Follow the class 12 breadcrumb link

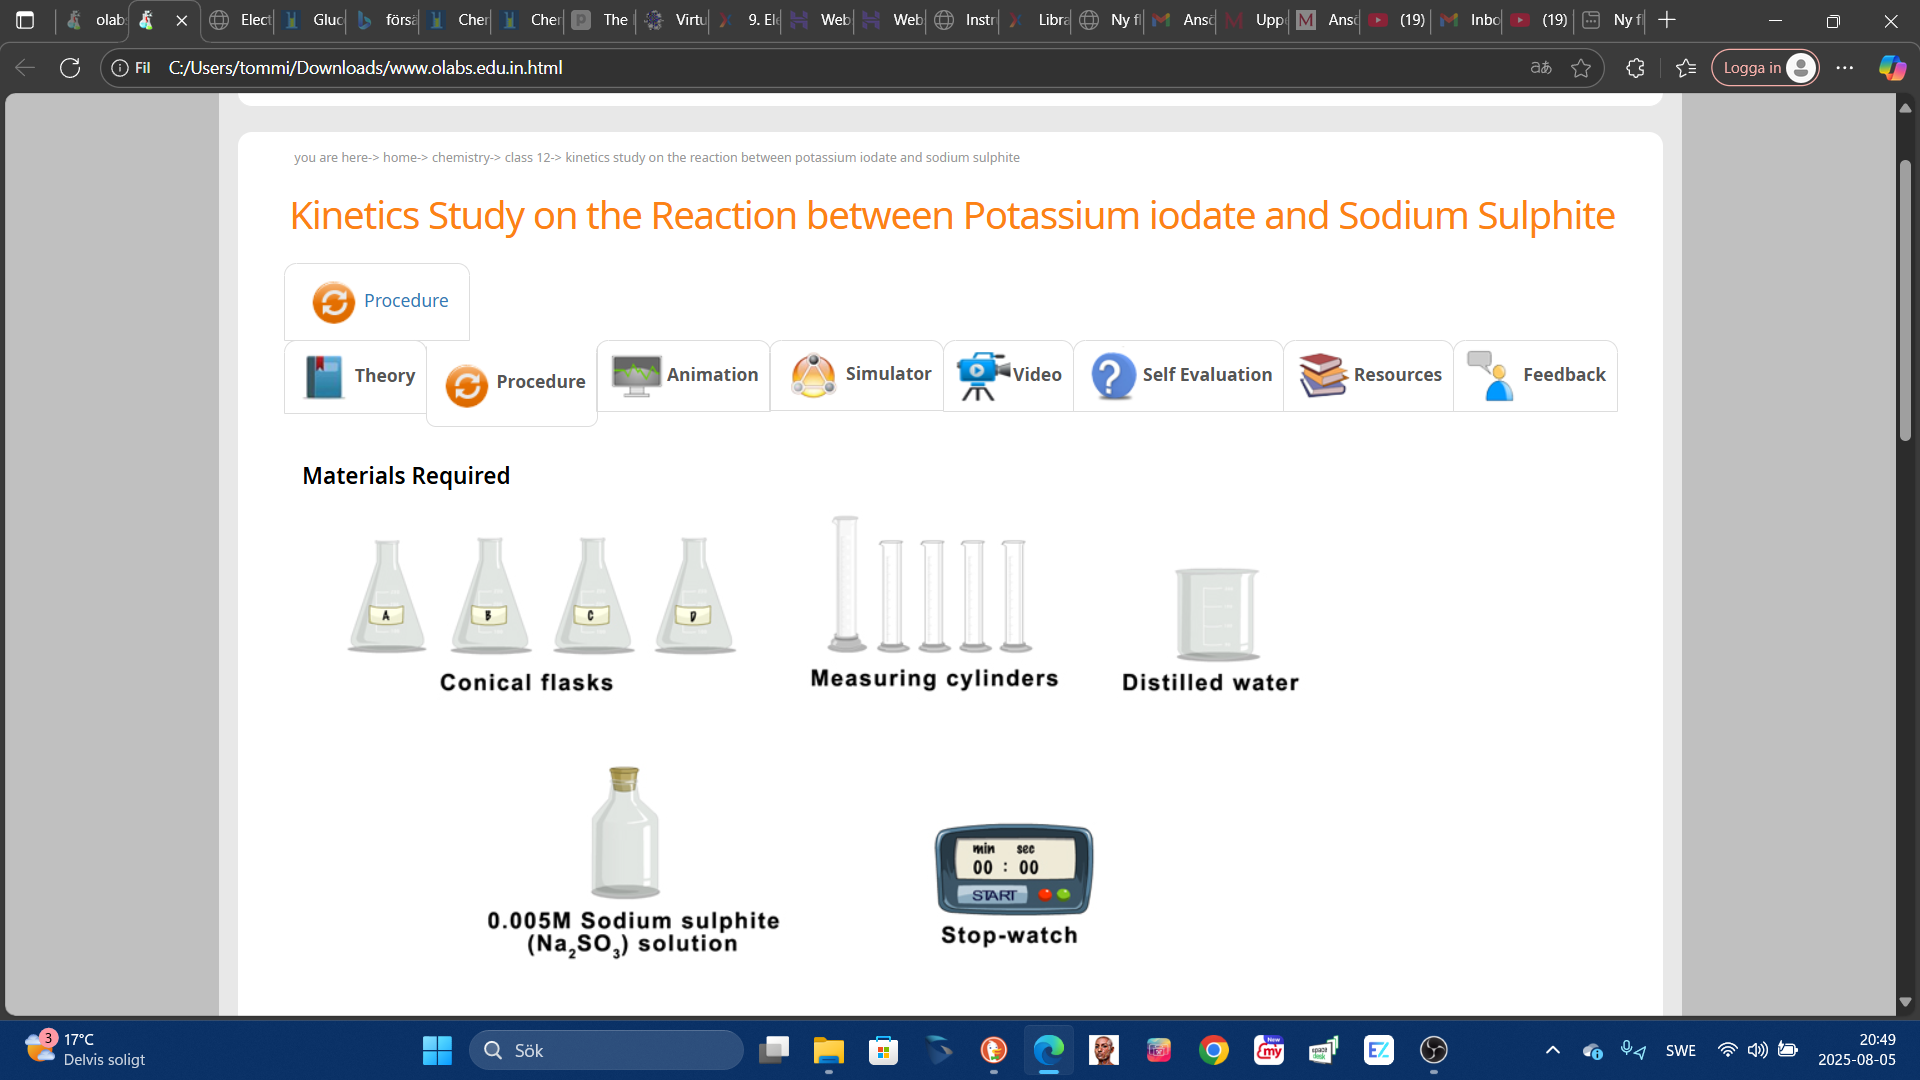[527, 158]
